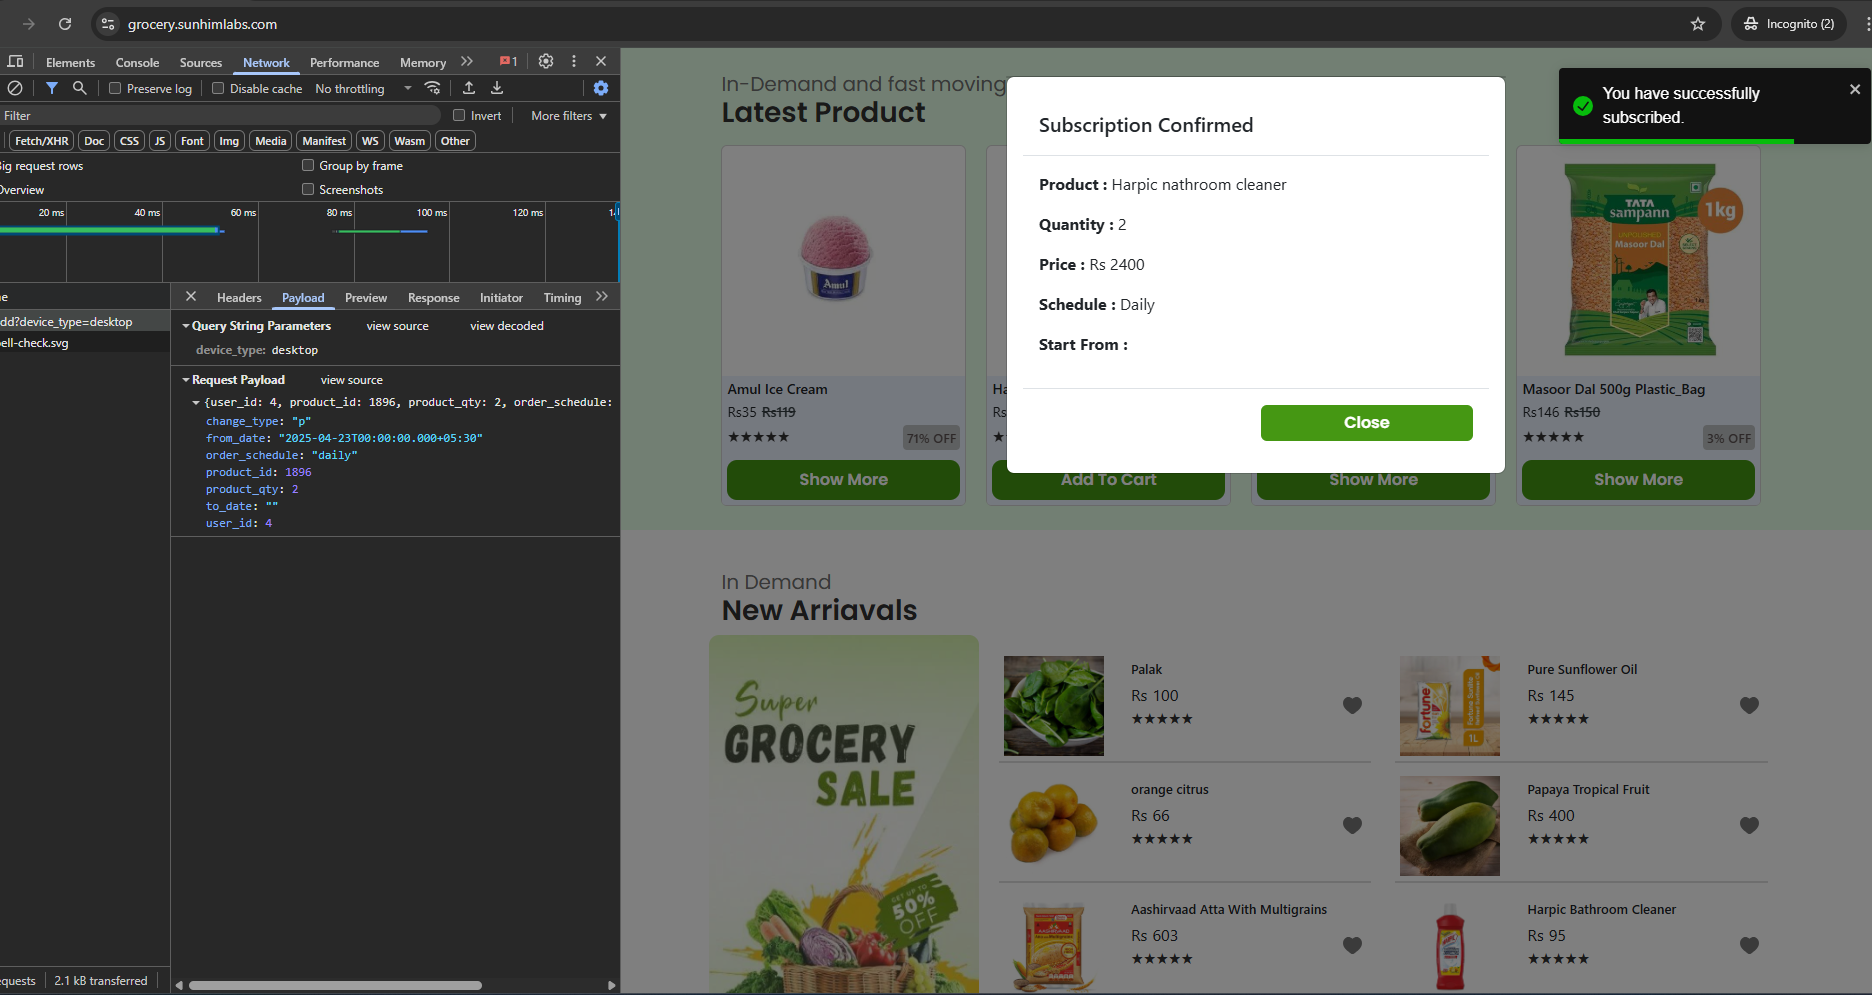Image resolution: width=1872 pixels, height=995 pixels.
Task: Open the Headers tab of the request
Action: coord(239,298)
